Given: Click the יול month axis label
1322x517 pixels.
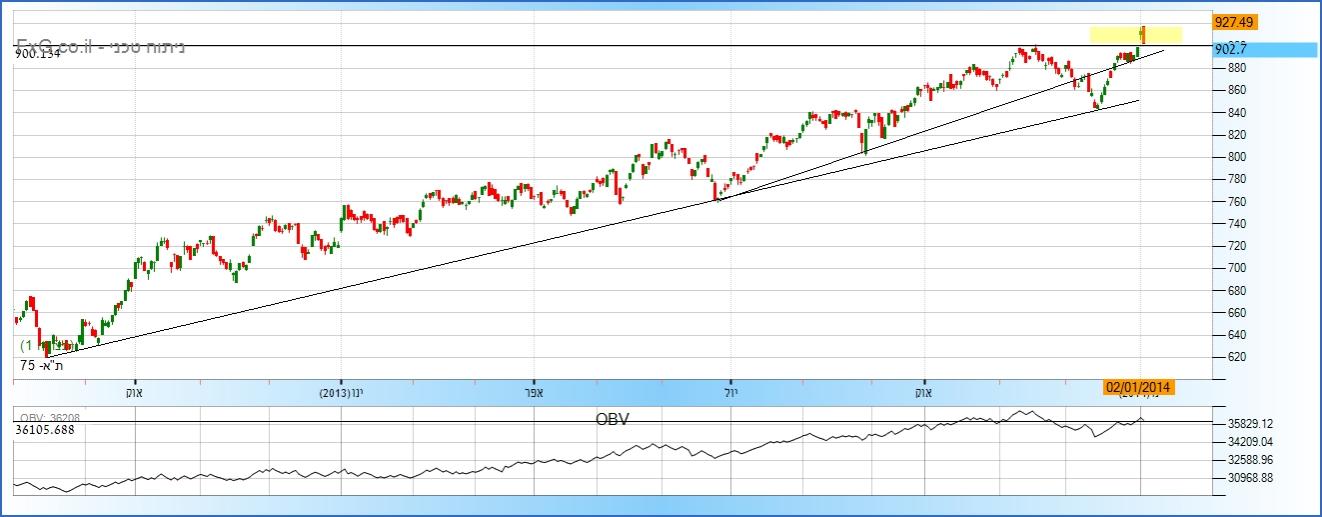Looking at the screenshot, I should click(x=731, y=393).
